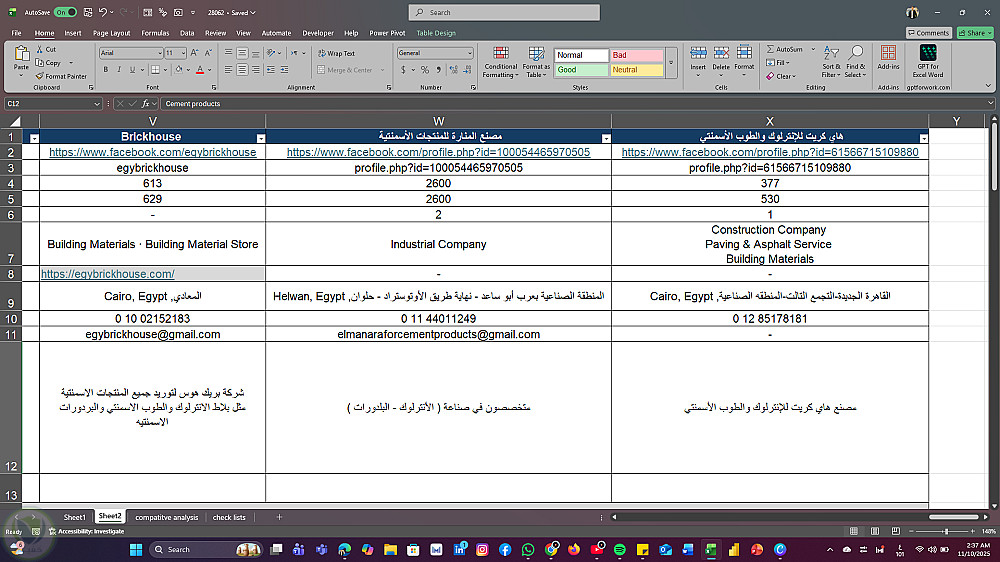
Task: Click the Comments button
Action: (x=929, y=33)
